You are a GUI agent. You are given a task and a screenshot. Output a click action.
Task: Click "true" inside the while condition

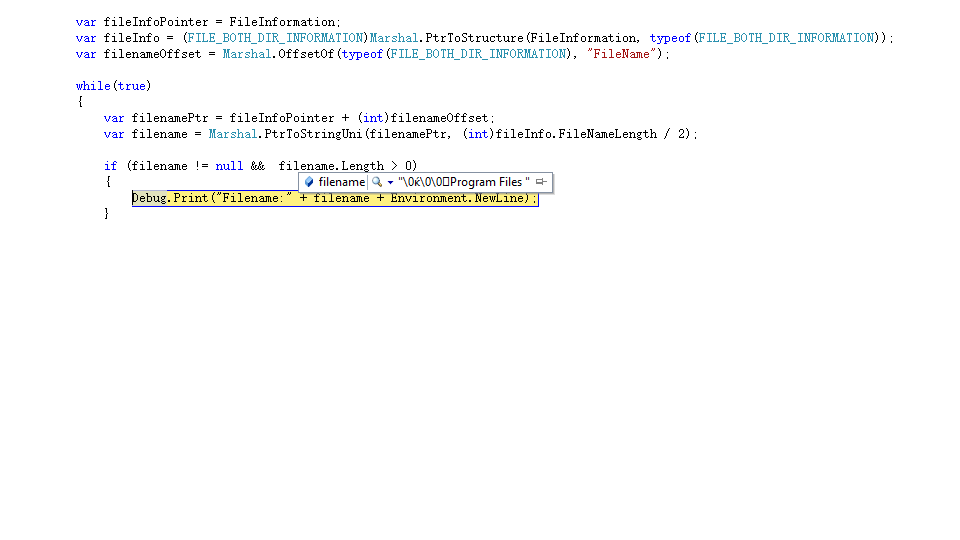pyautogui.click(x=132, y=86)
